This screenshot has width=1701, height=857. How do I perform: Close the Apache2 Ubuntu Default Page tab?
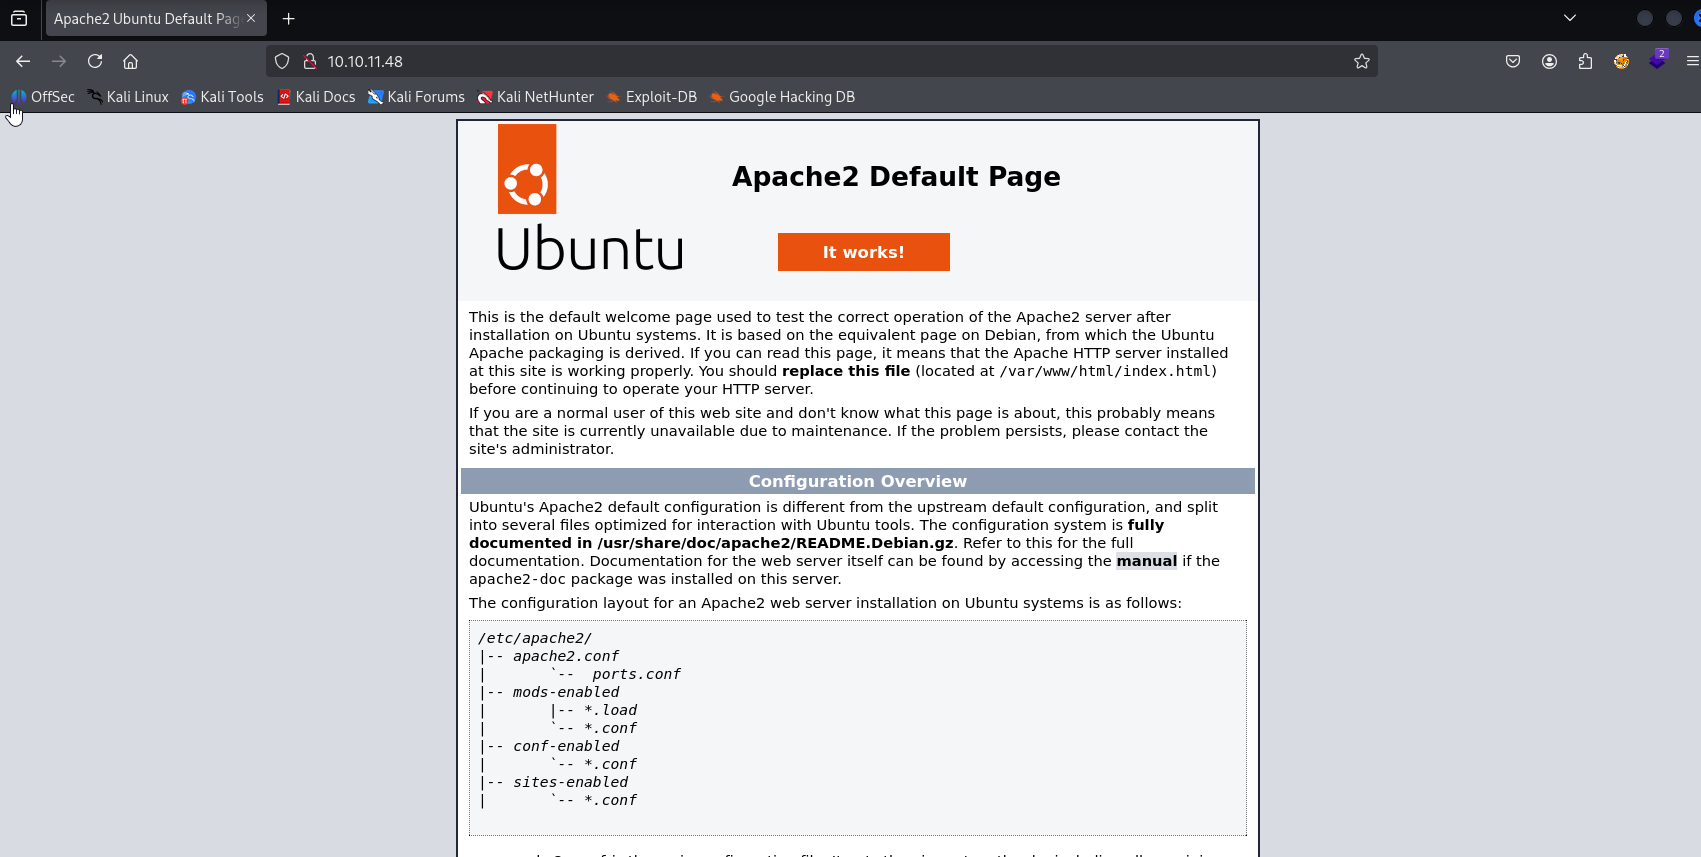click(x=251, y=18)
